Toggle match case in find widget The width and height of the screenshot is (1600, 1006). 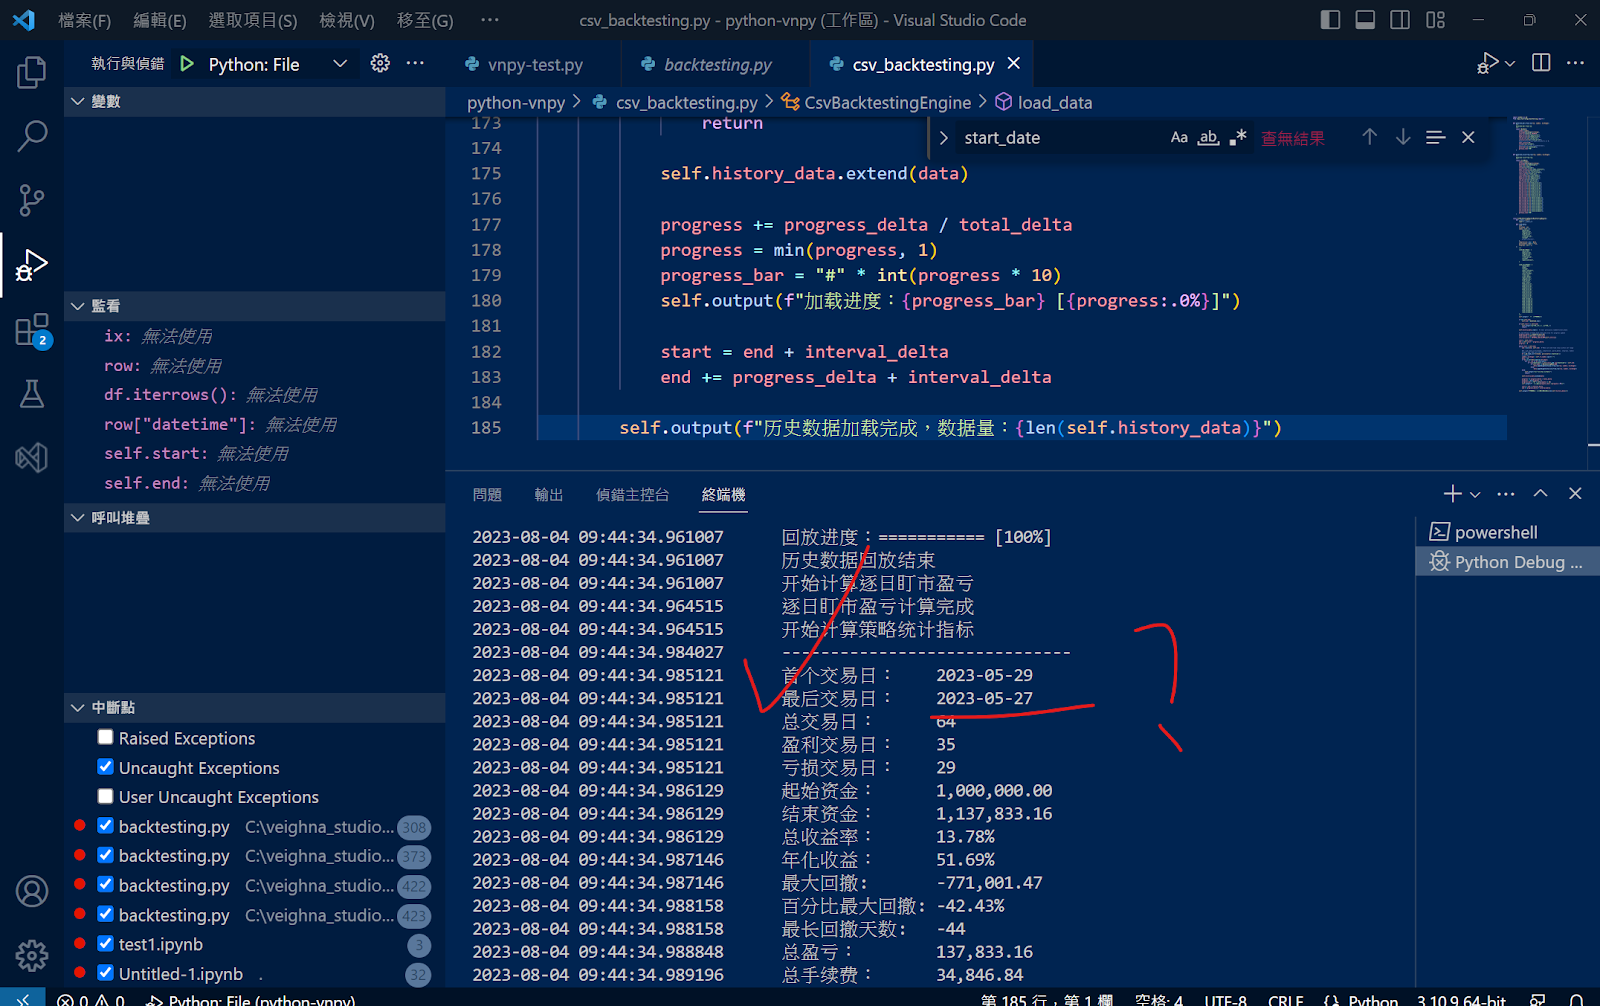[x=1179, y=137]
